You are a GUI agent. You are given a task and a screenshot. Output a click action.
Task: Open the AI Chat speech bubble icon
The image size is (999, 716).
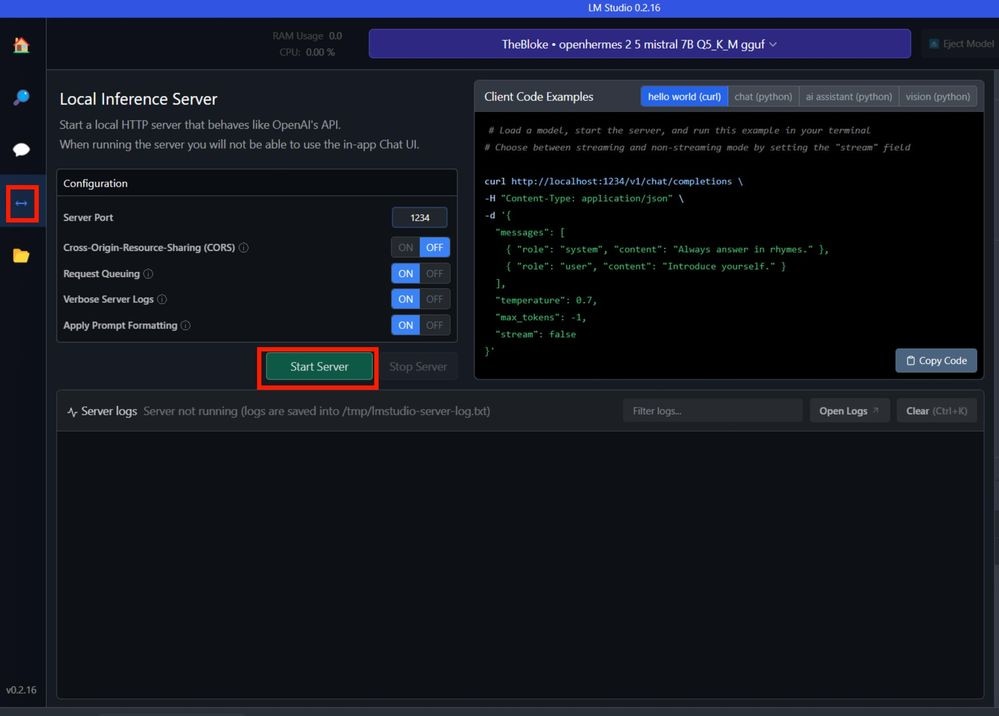point(21,150)
